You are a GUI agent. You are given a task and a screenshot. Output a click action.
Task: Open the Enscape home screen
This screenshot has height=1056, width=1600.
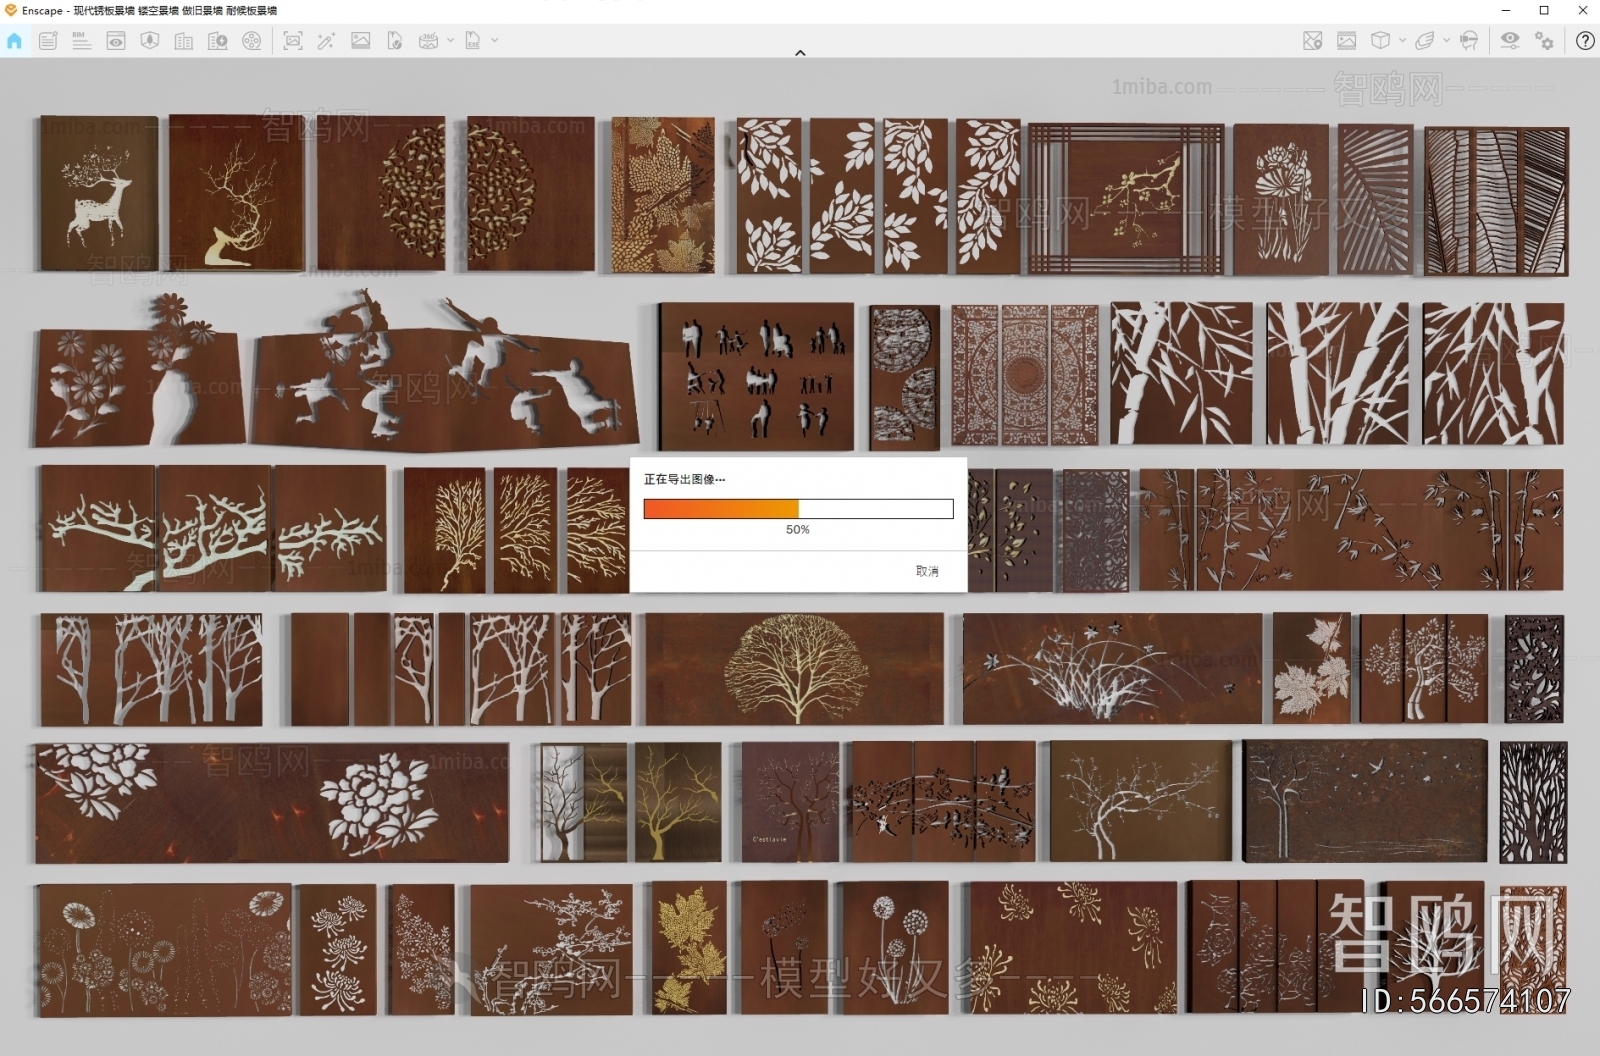point(14,41)
